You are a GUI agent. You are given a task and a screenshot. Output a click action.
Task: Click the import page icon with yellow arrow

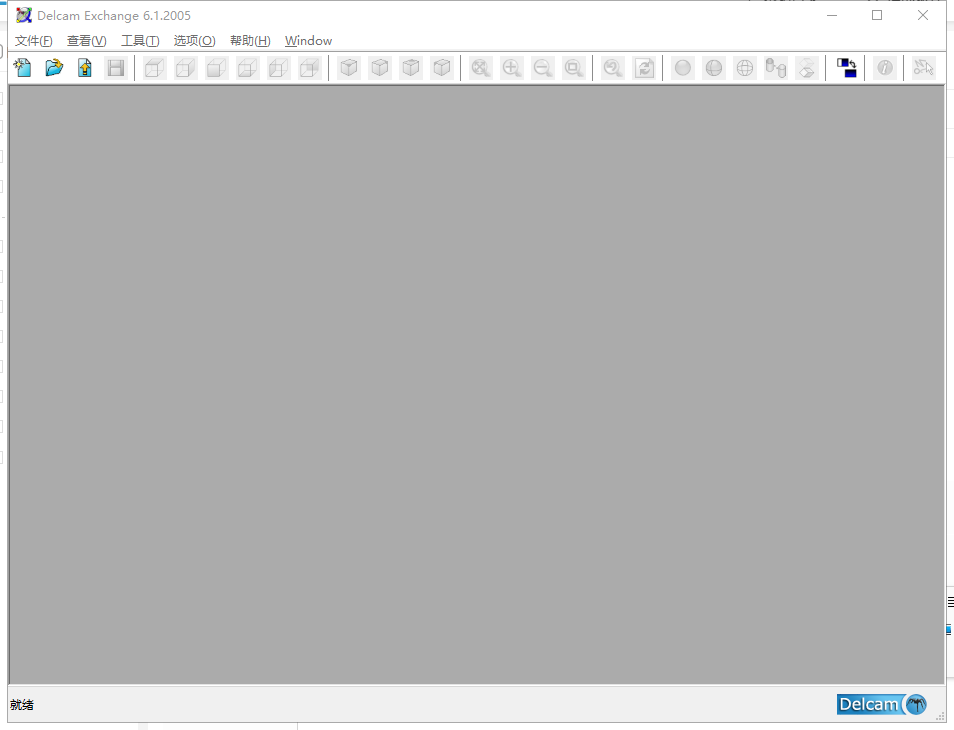[x=85, y=68]
